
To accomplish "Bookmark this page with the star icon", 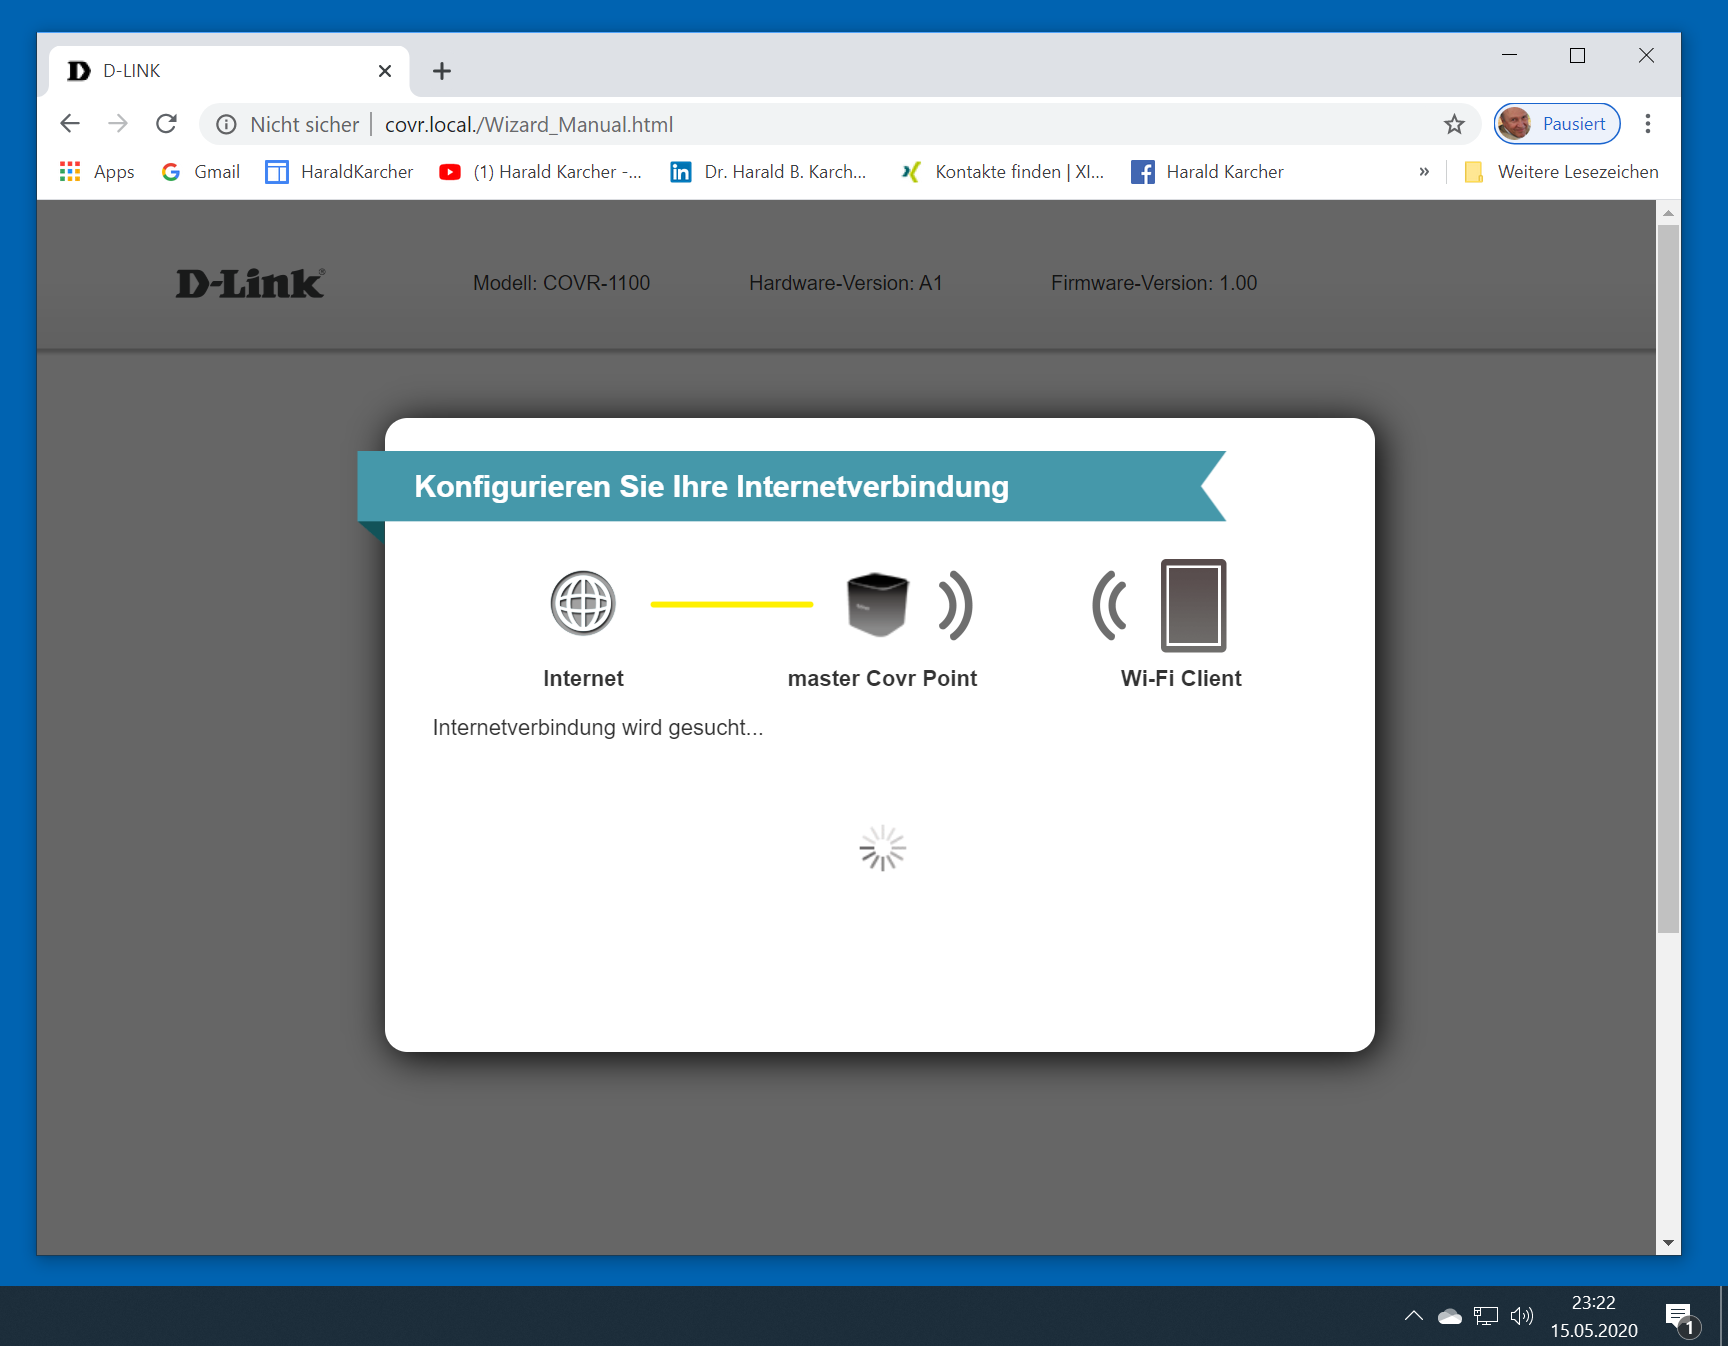I will click(1454, 124).
